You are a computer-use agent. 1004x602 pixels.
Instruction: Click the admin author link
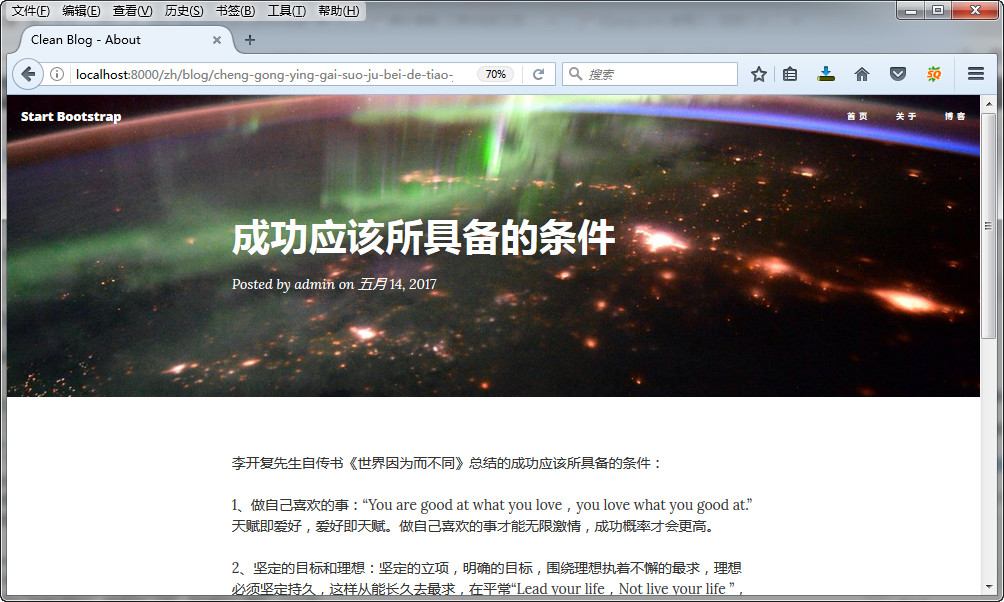click(x=314, y=284)
